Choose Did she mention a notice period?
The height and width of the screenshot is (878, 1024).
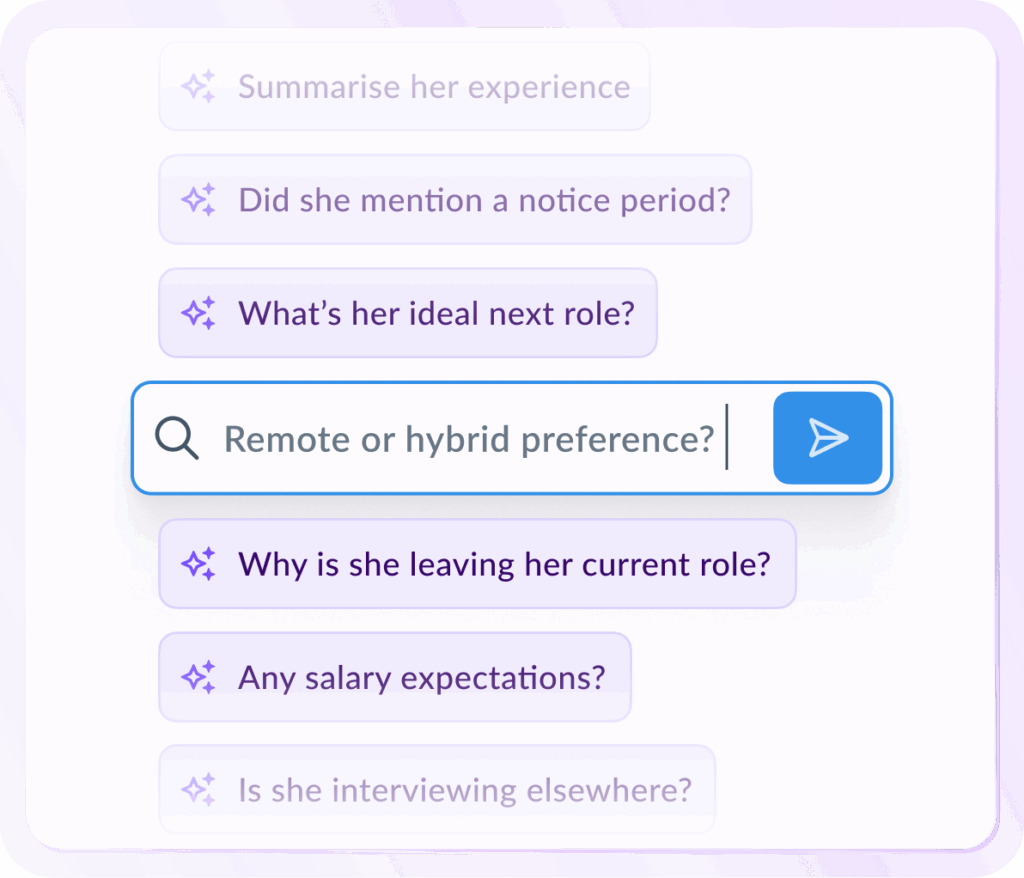tap(484, 200)
